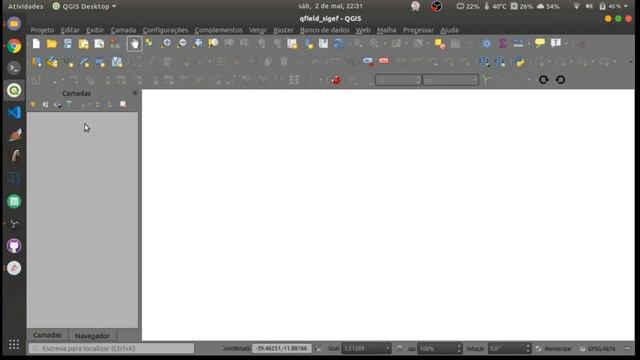The width and height of the screenshot is (640, 360).
Task: Select the Text Annotation tool
Action: pyautogui.click(x=556, y=43)
